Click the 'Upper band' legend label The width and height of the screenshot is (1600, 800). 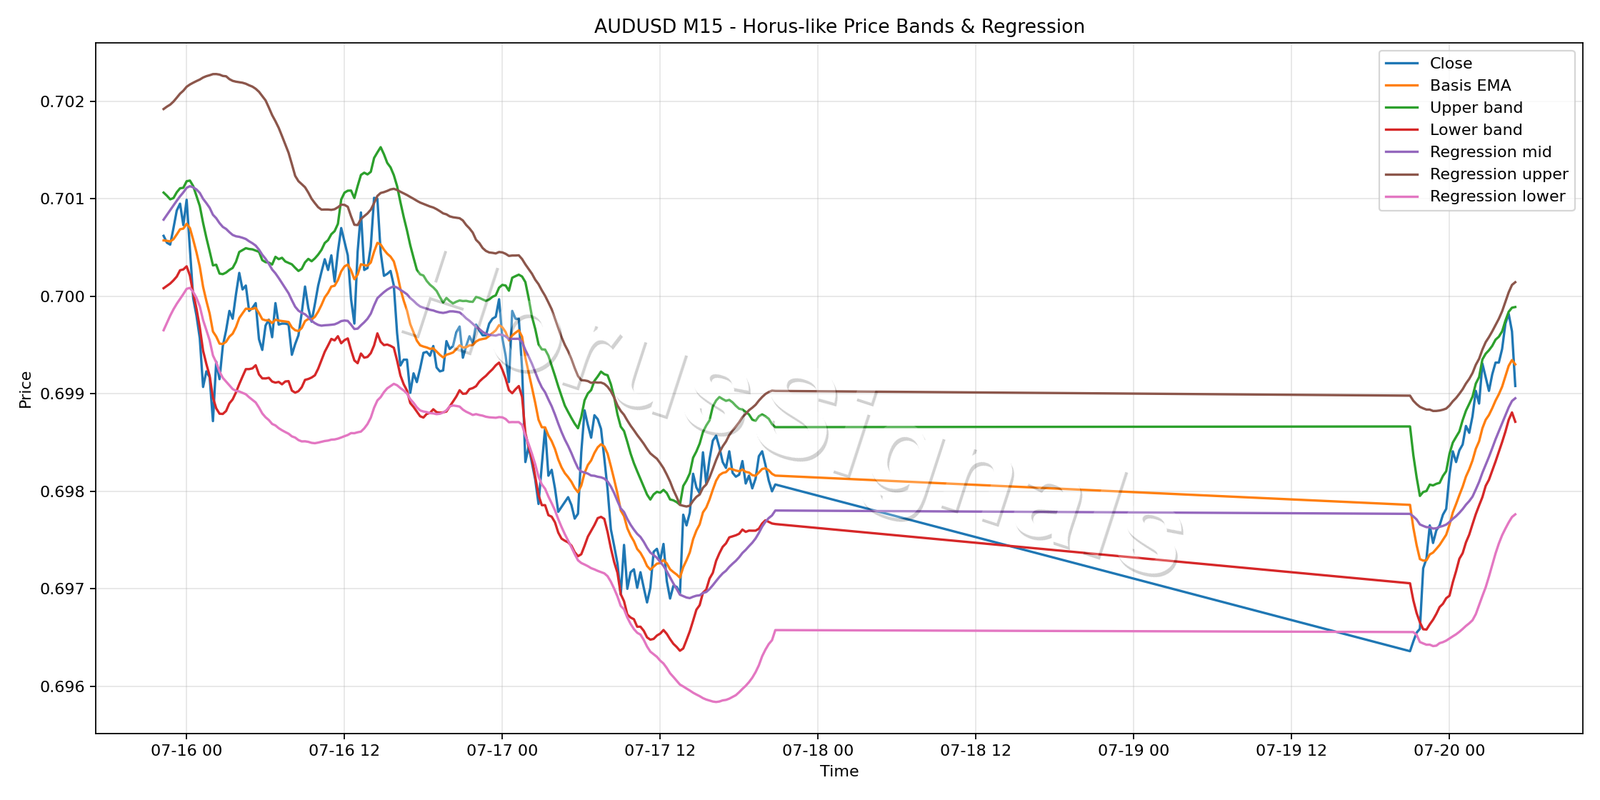(1476, 108)
